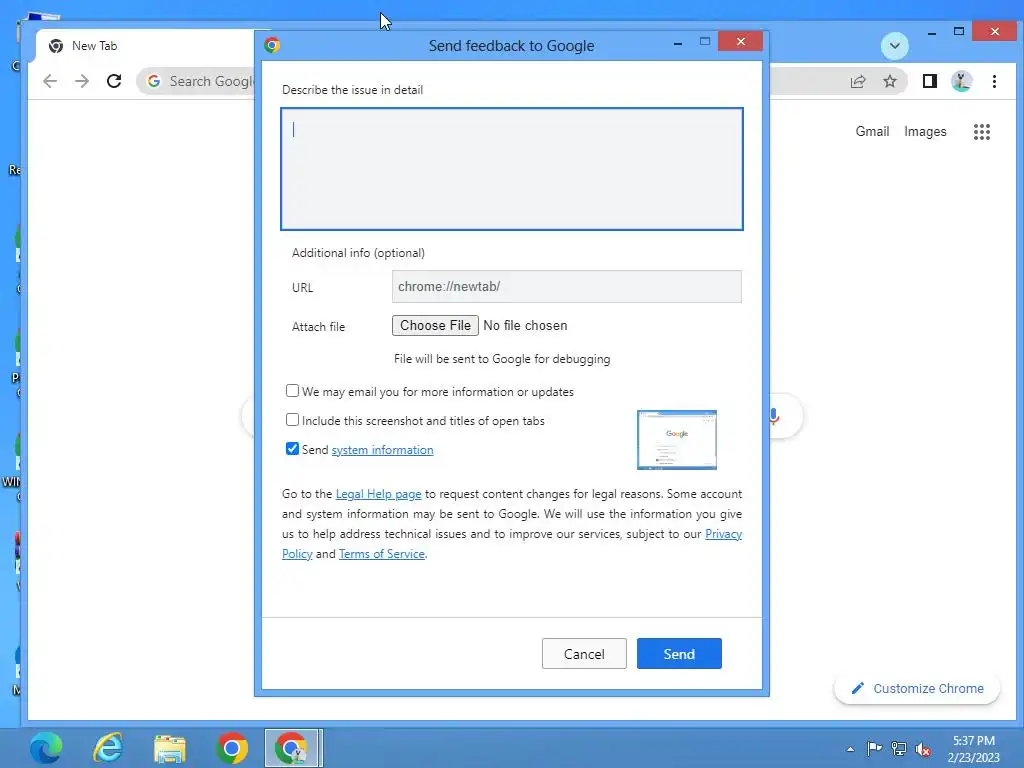Open Chrome side panel icon
This screenshot has height=768, width=1024.
pos(929,81)
